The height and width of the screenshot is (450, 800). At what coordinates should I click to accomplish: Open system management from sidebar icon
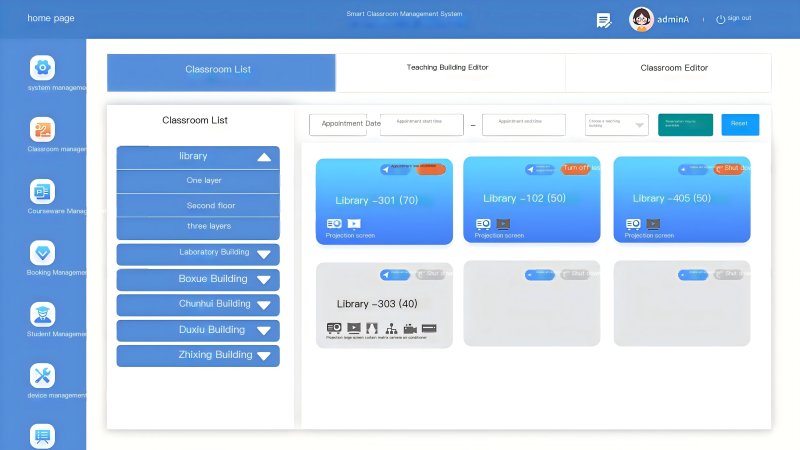coord(42,68)
